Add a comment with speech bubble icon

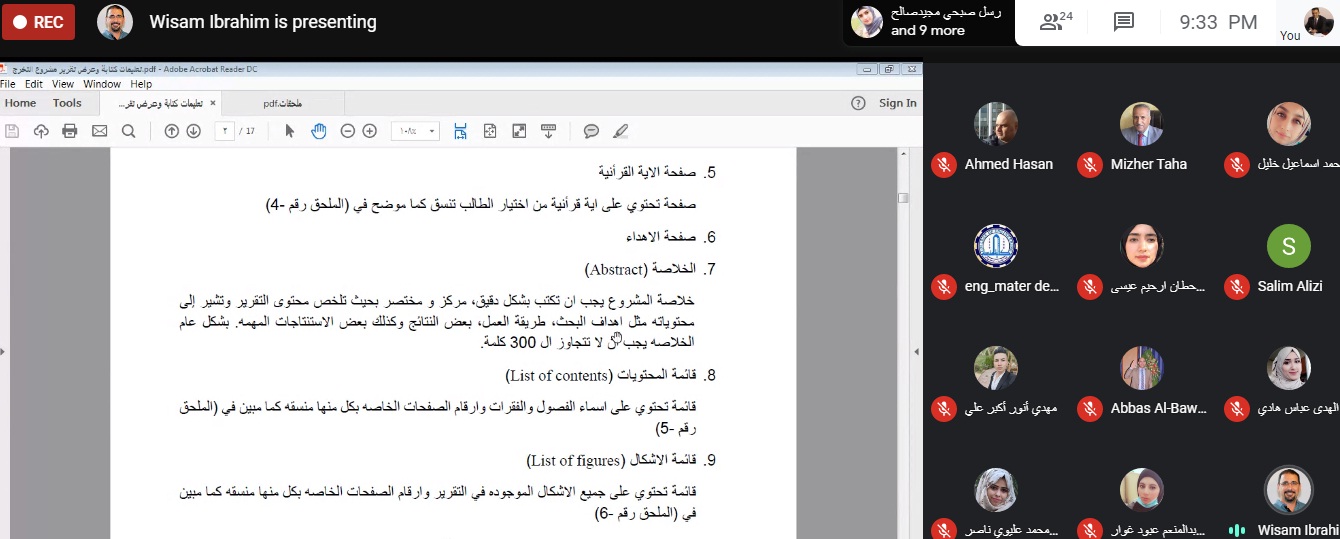tap(591, 131)
